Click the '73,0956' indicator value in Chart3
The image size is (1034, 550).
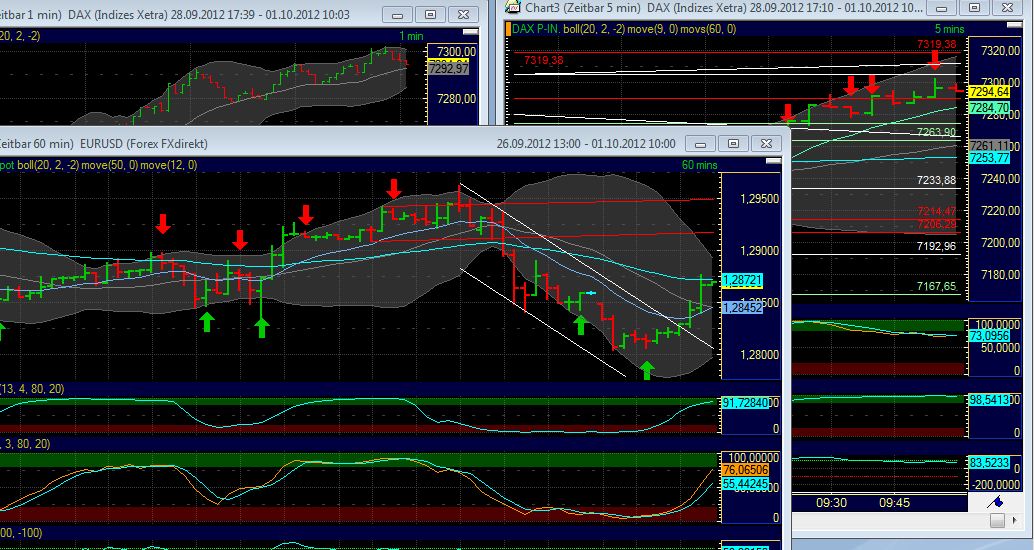click(x=990, y=336)
